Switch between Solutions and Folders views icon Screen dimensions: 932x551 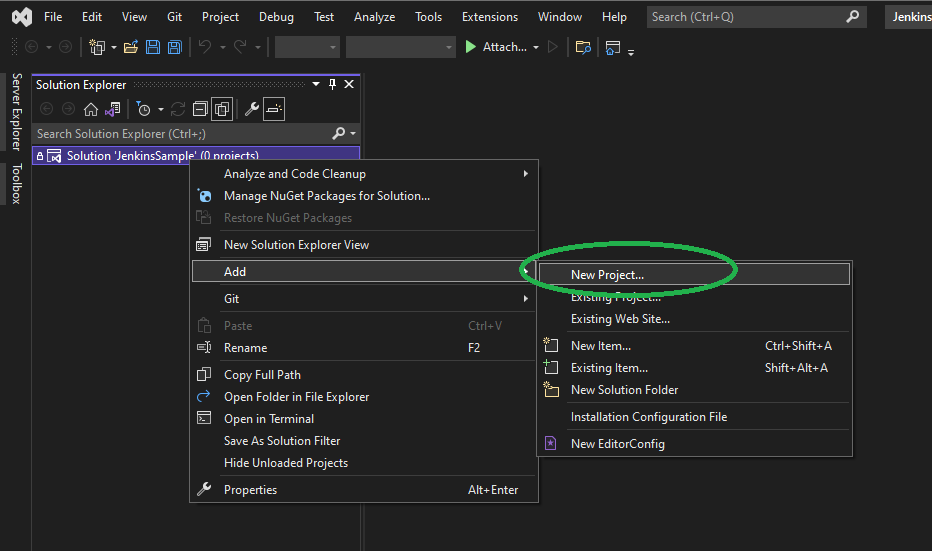point(112,109)
